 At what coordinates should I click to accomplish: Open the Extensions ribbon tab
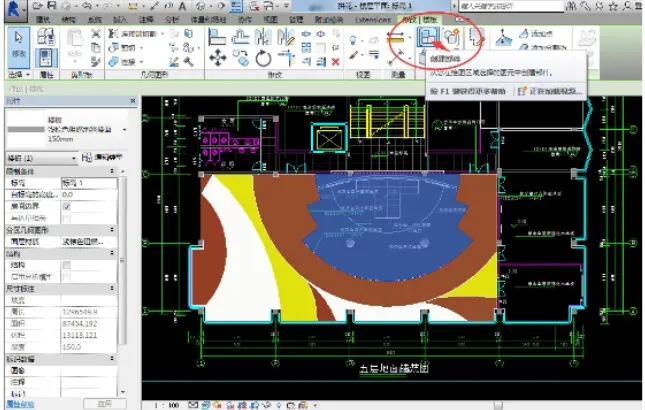click(373, 20)
